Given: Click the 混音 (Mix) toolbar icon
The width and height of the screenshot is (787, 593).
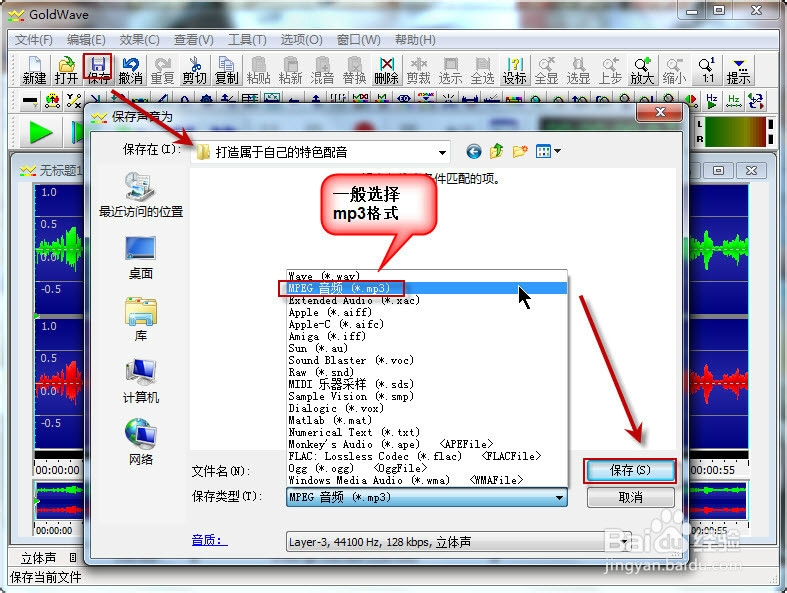Looking at the screenshot, I should click(322, 70).
